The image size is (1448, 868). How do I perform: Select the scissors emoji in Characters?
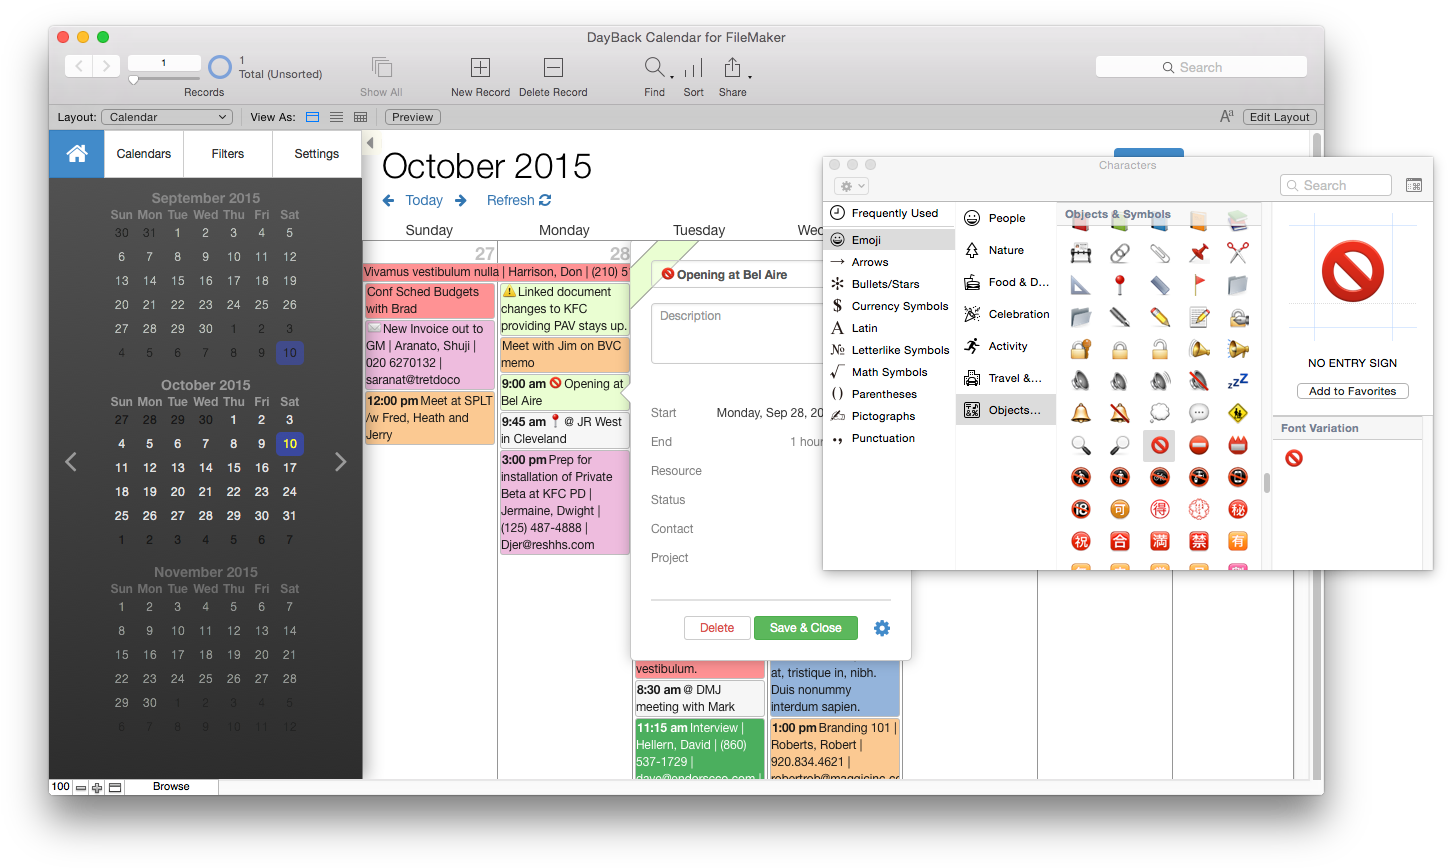click(1238, 252)
